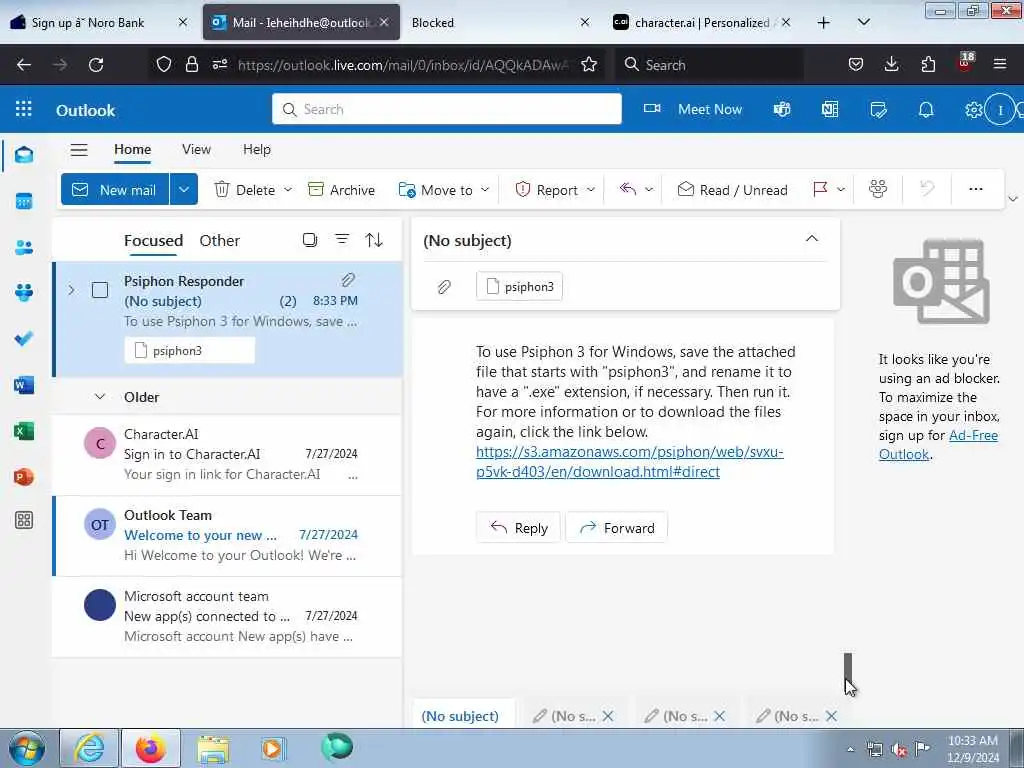Open People contacts in left sidebar
Image resolution: width=1024 pixels, height=768 pixels.
(x=24, y=248)
